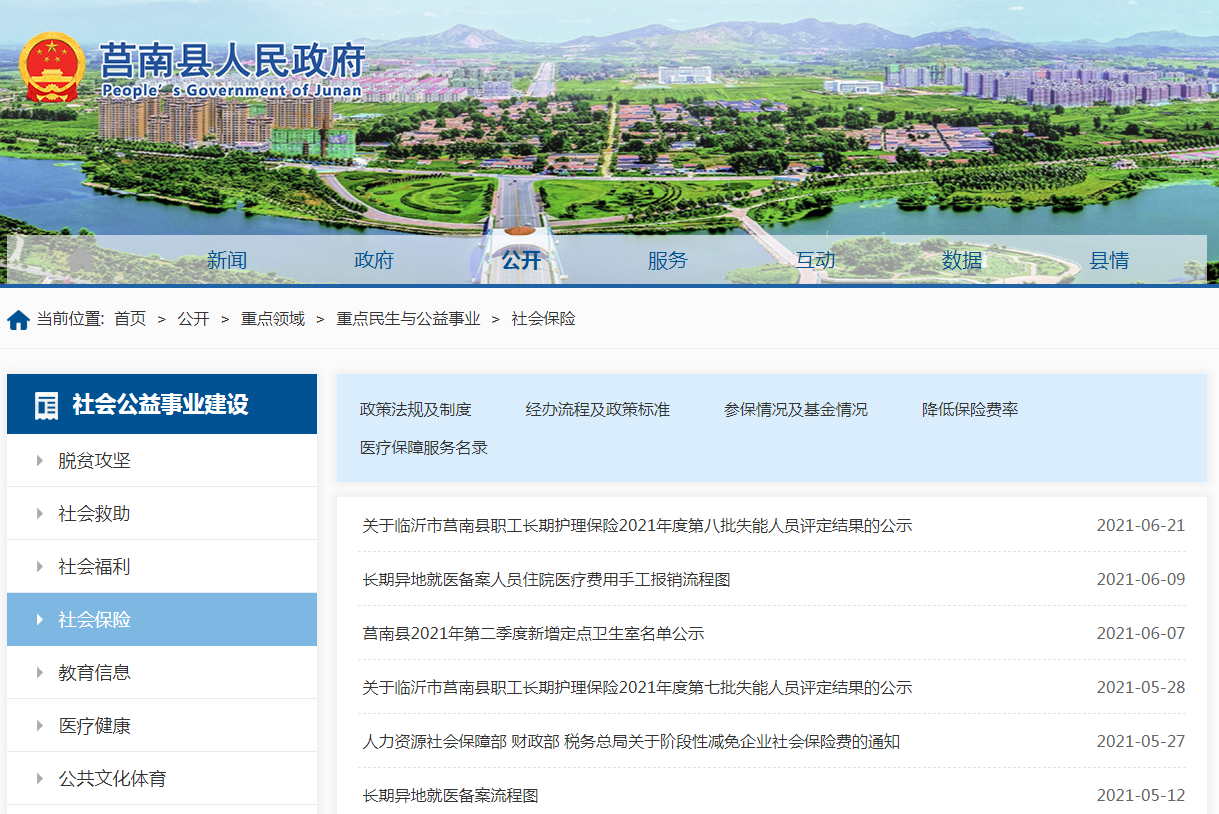Select 社会保险 in the left sidebar
Screen dimensions: 1219x814
point(162,620)
